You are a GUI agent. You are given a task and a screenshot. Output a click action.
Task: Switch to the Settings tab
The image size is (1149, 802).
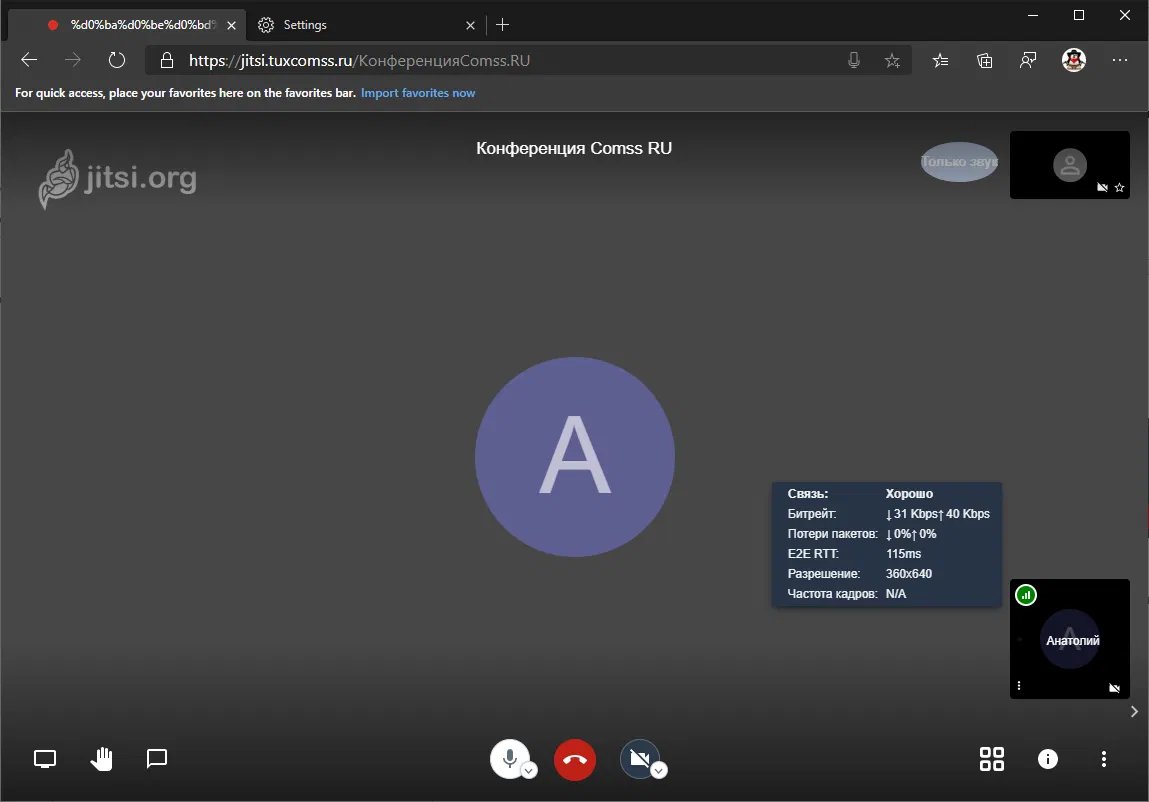click(364, 25)
